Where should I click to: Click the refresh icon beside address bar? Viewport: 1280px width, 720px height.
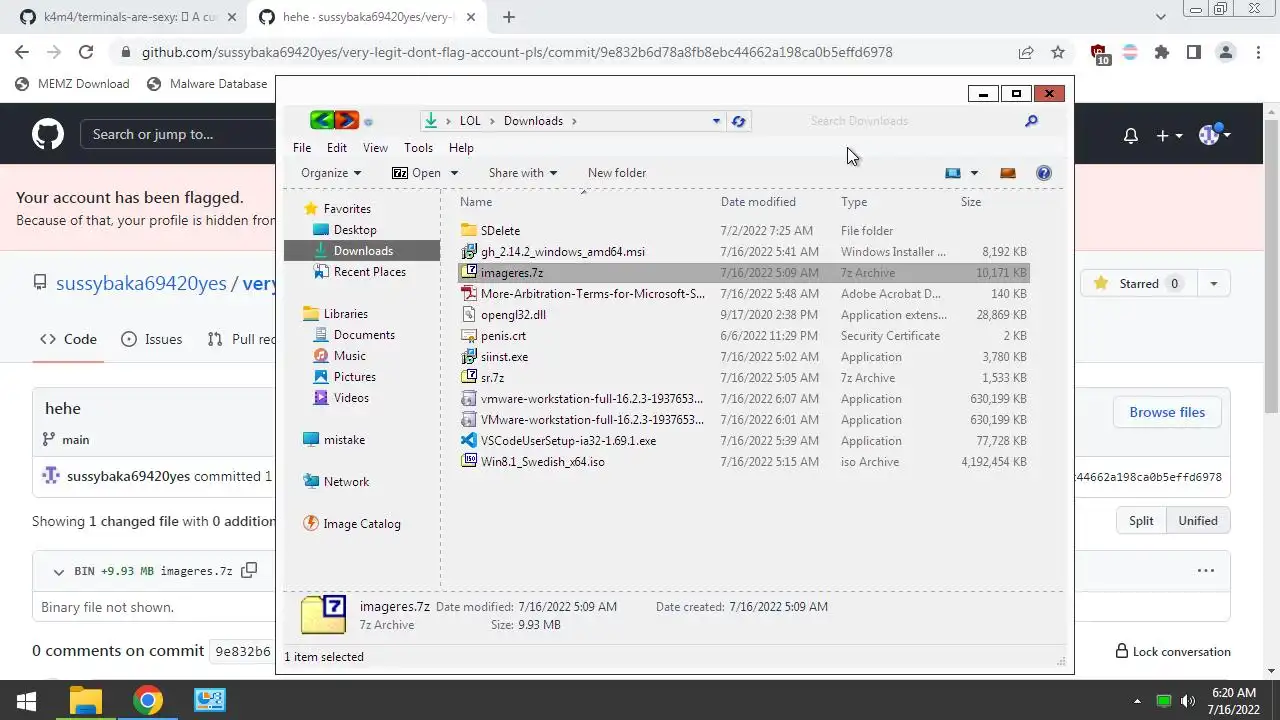point(739,121)
